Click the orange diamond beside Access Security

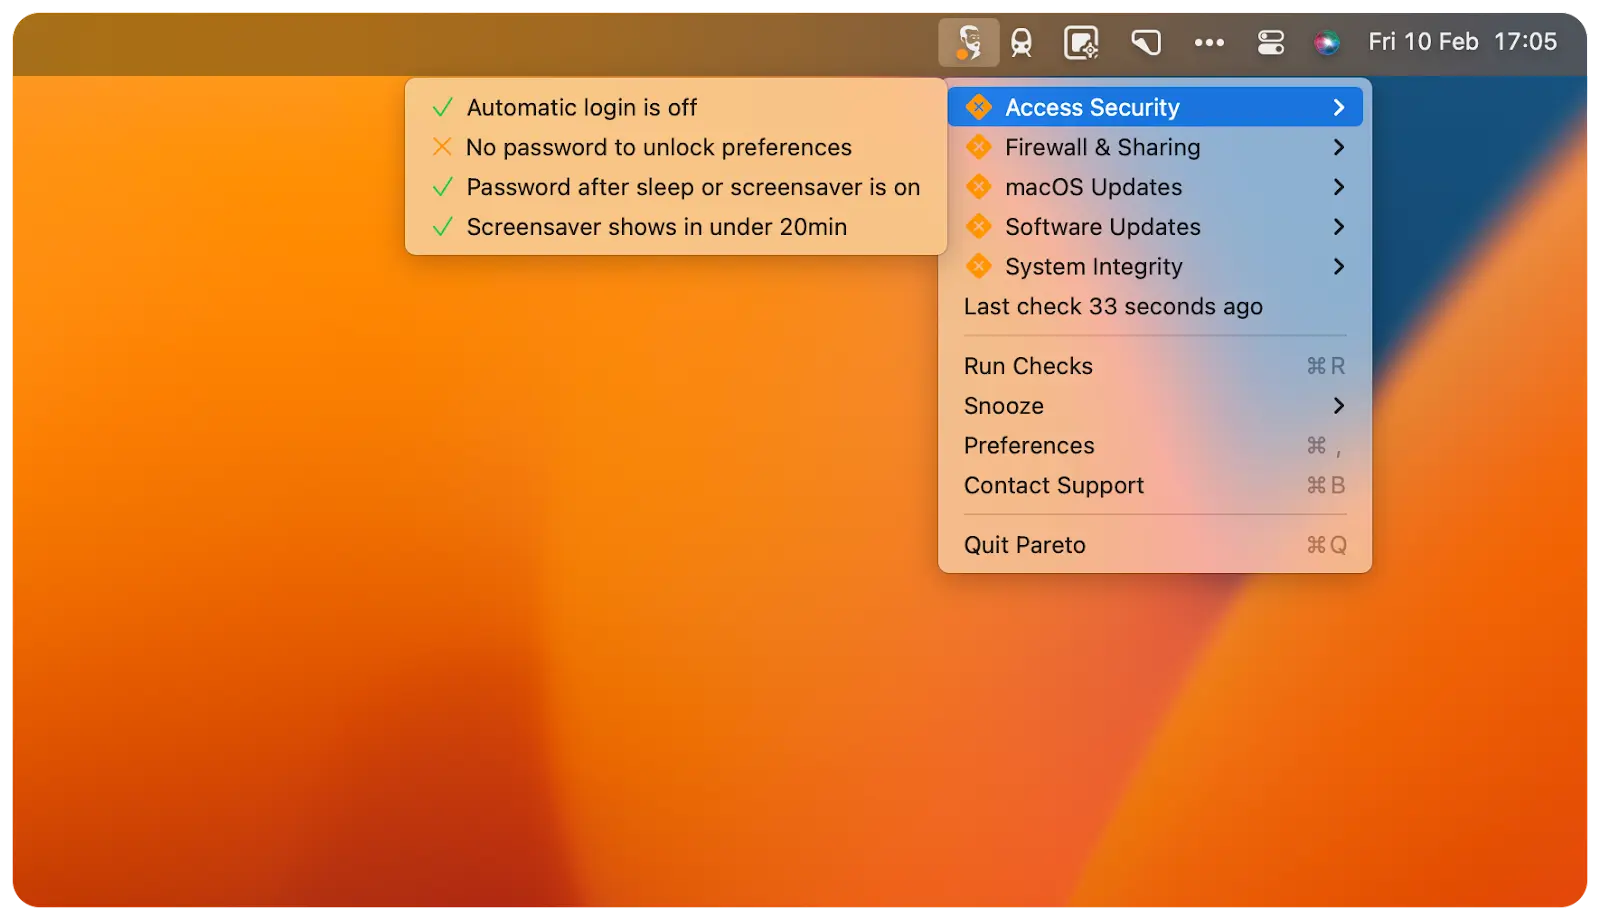[979, 107]
